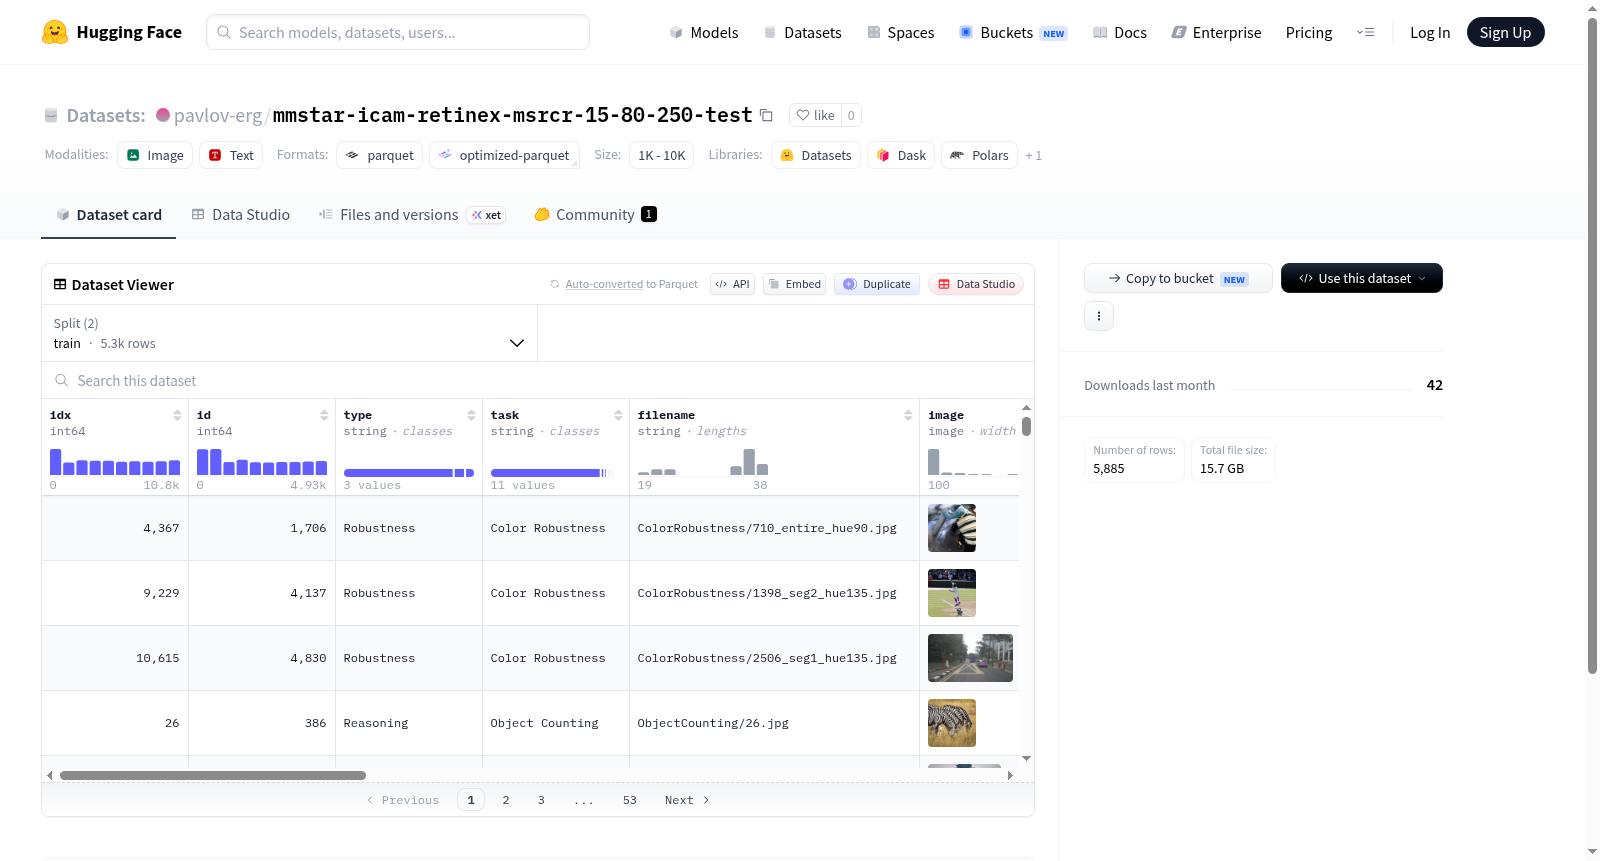
Task: Click the Duplicate button
Action: (877, 284)
